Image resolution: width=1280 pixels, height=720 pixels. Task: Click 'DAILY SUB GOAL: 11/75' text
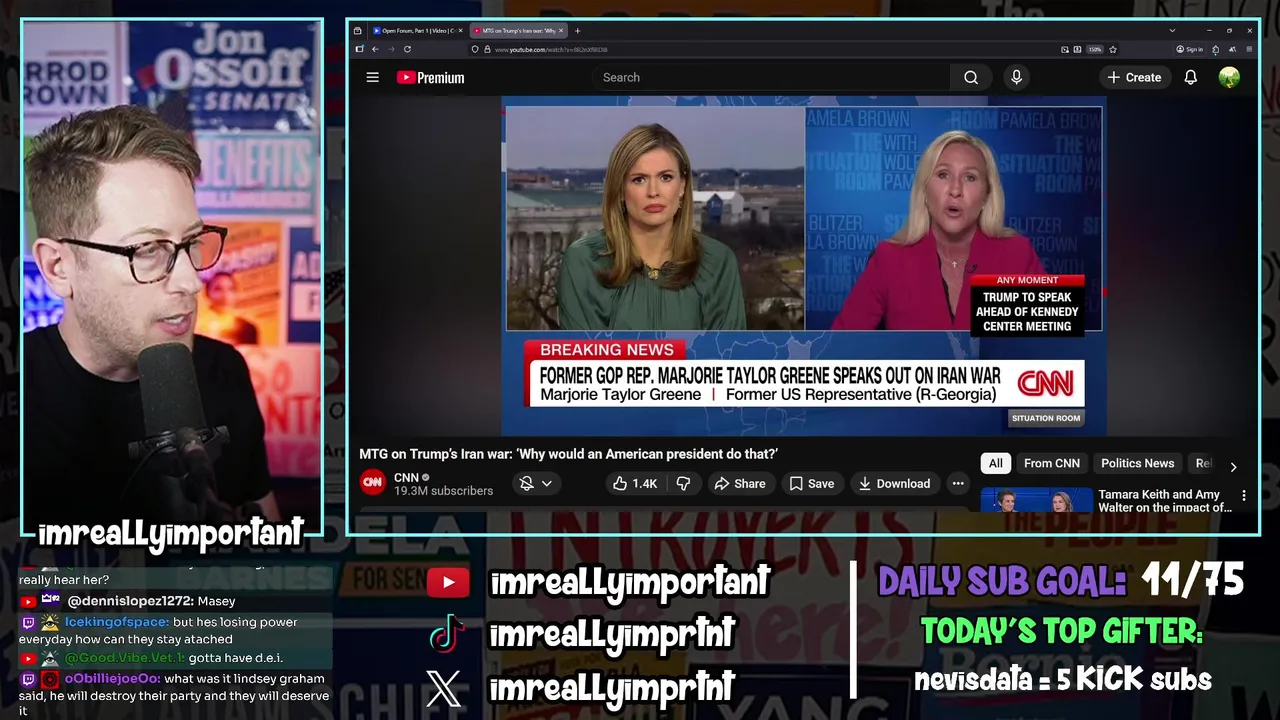tap(1061, 581)
